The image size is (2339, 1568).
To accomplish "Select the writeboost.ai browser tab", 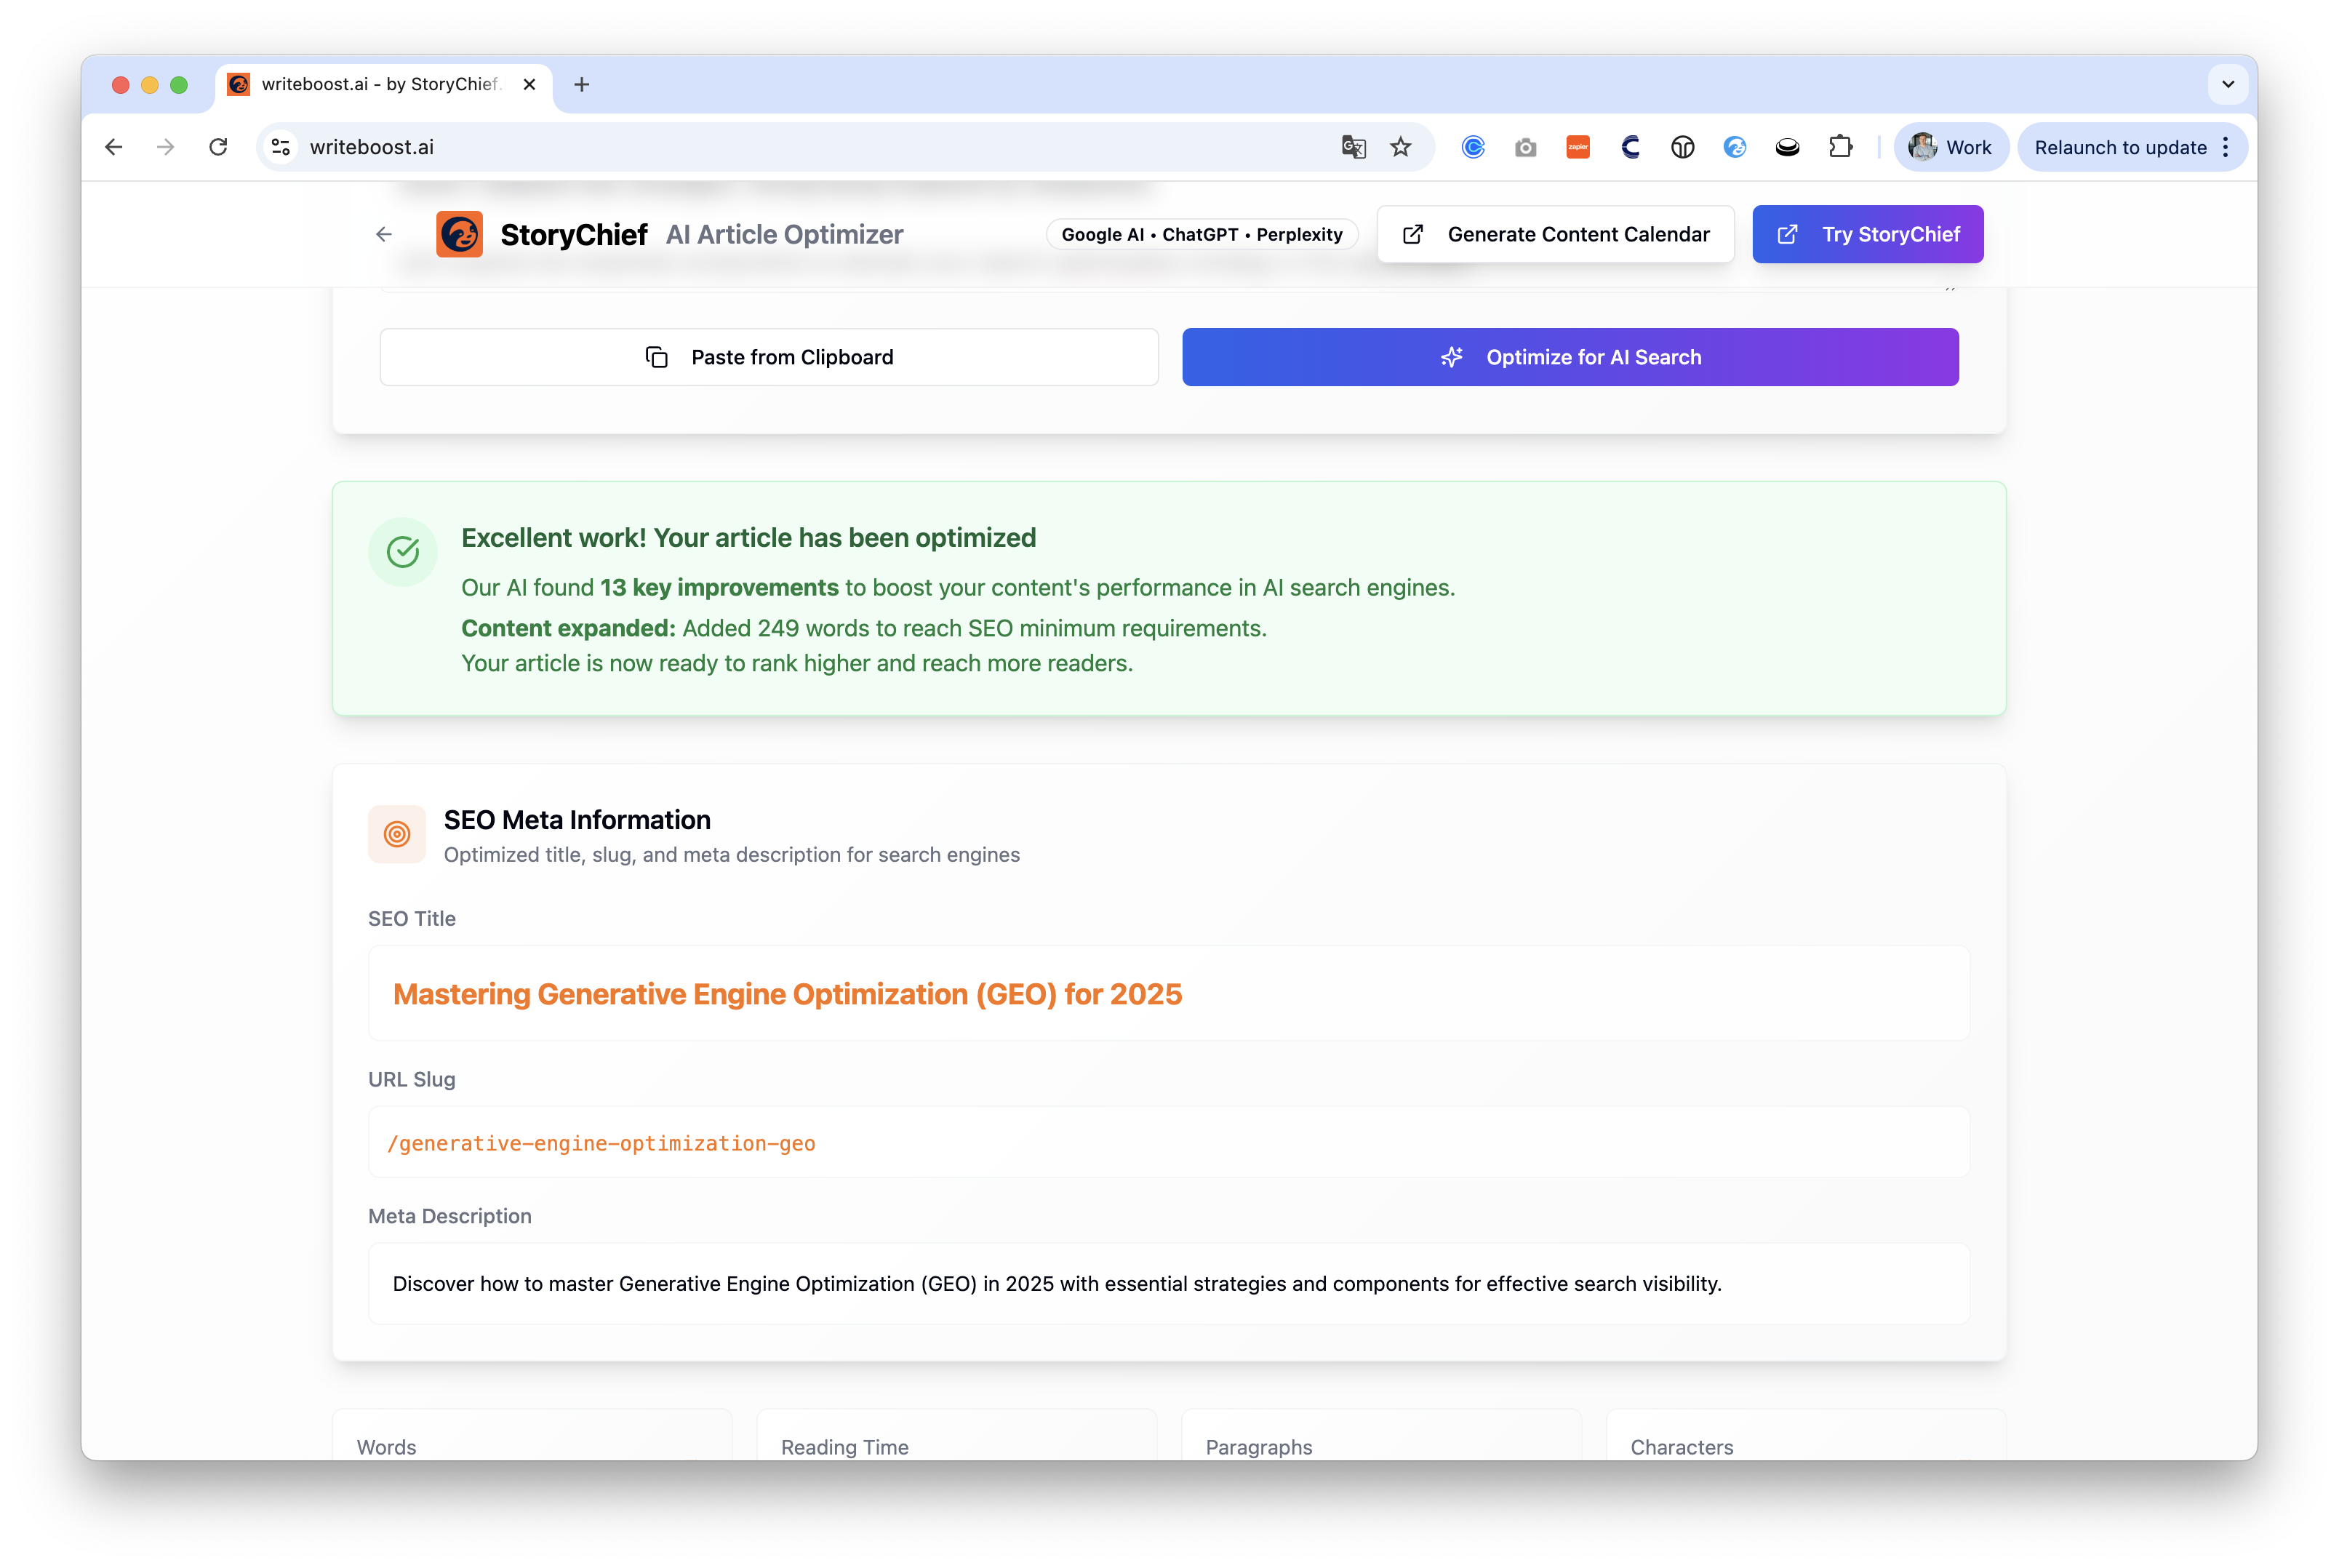I will (x=378, y=84).
